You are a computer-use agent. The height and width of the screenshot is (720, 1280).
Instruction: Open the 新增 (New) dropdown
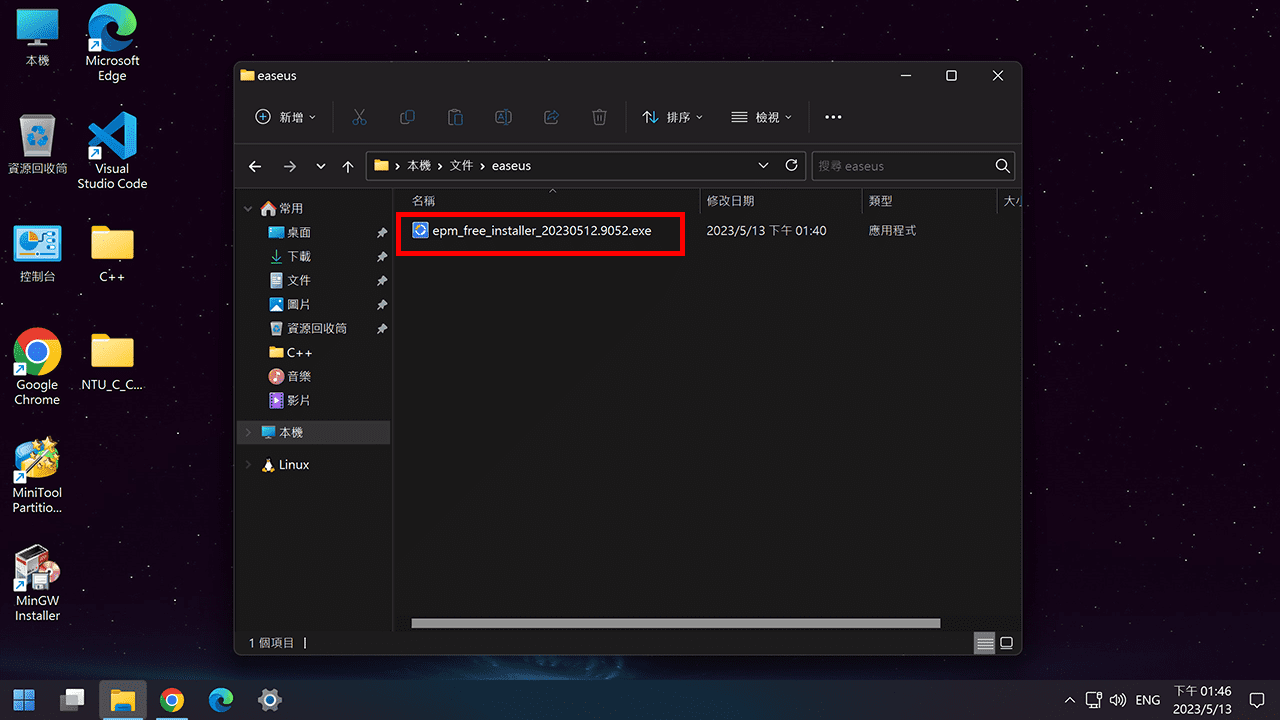(286, 117)
